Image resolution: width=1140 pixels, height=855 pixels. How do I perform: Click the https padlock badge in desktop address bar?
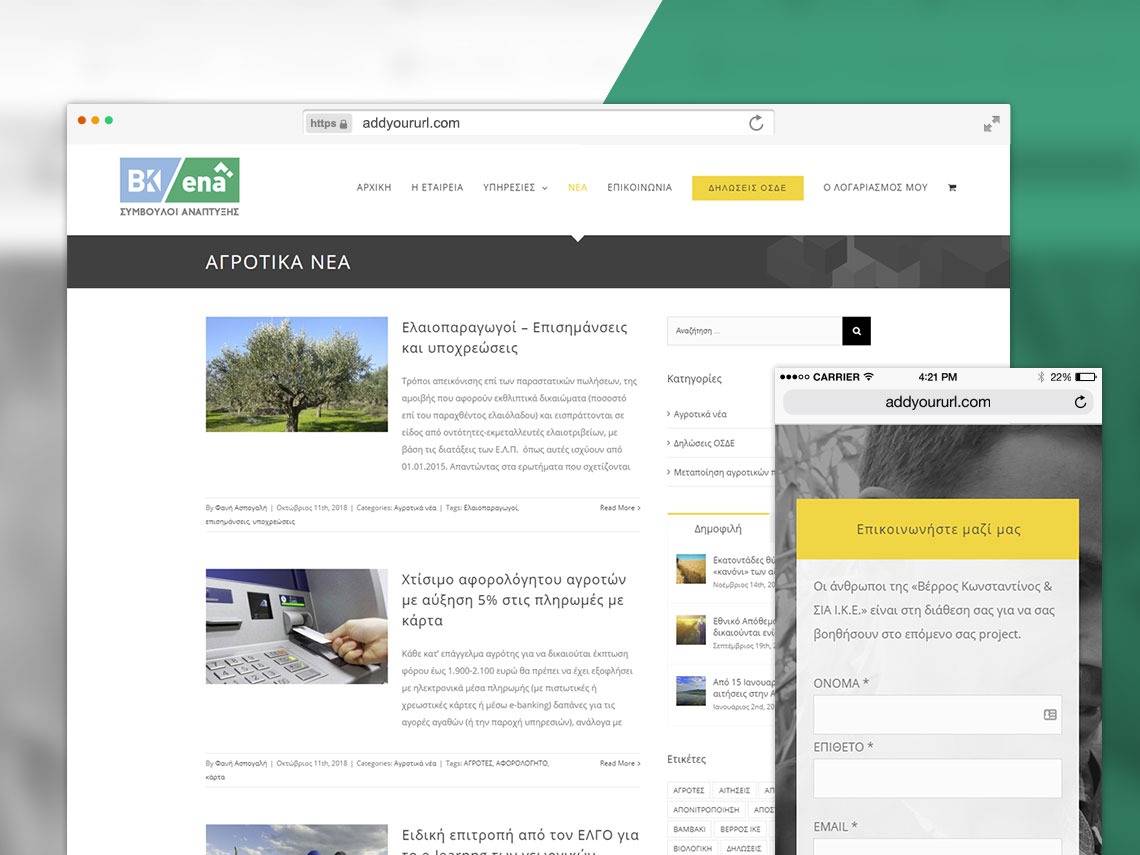[x=329, y=123]
